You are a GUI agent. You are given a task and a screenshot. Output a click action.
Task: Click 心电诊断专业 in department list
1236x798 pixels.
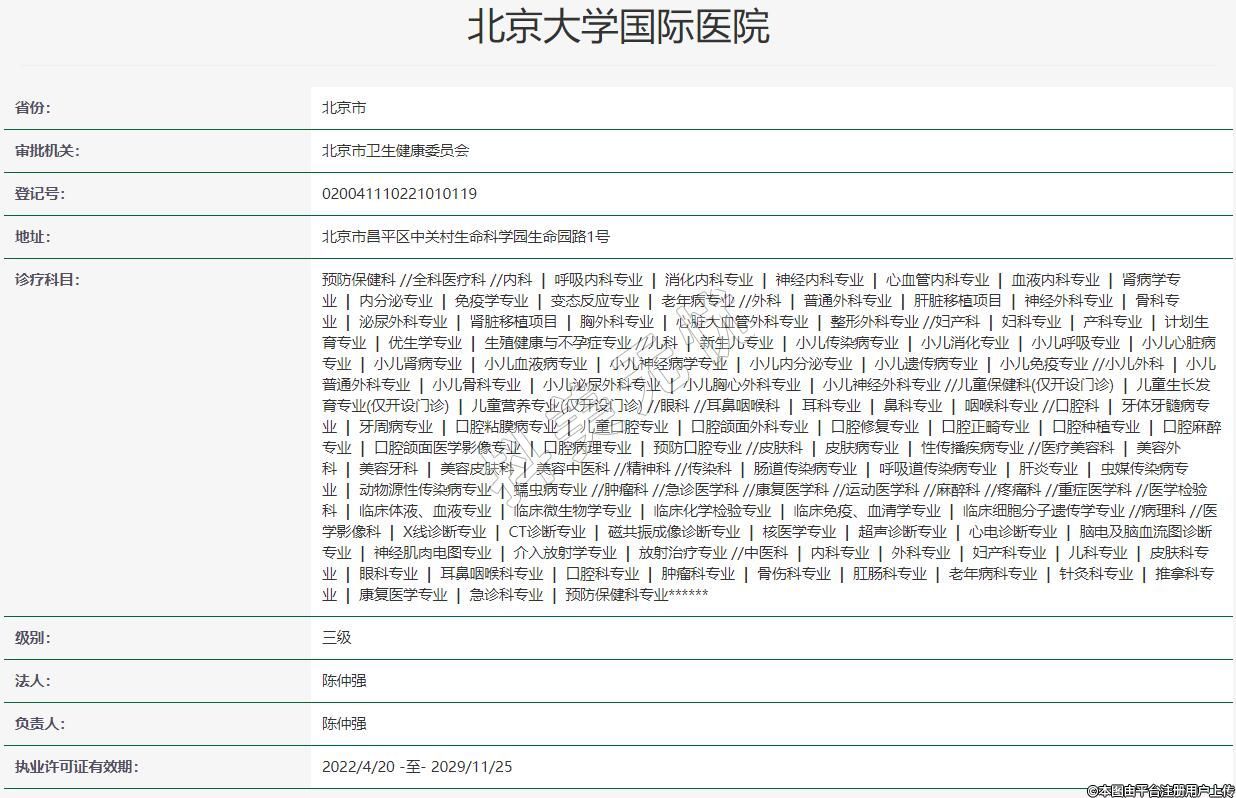coord(1012,532)
